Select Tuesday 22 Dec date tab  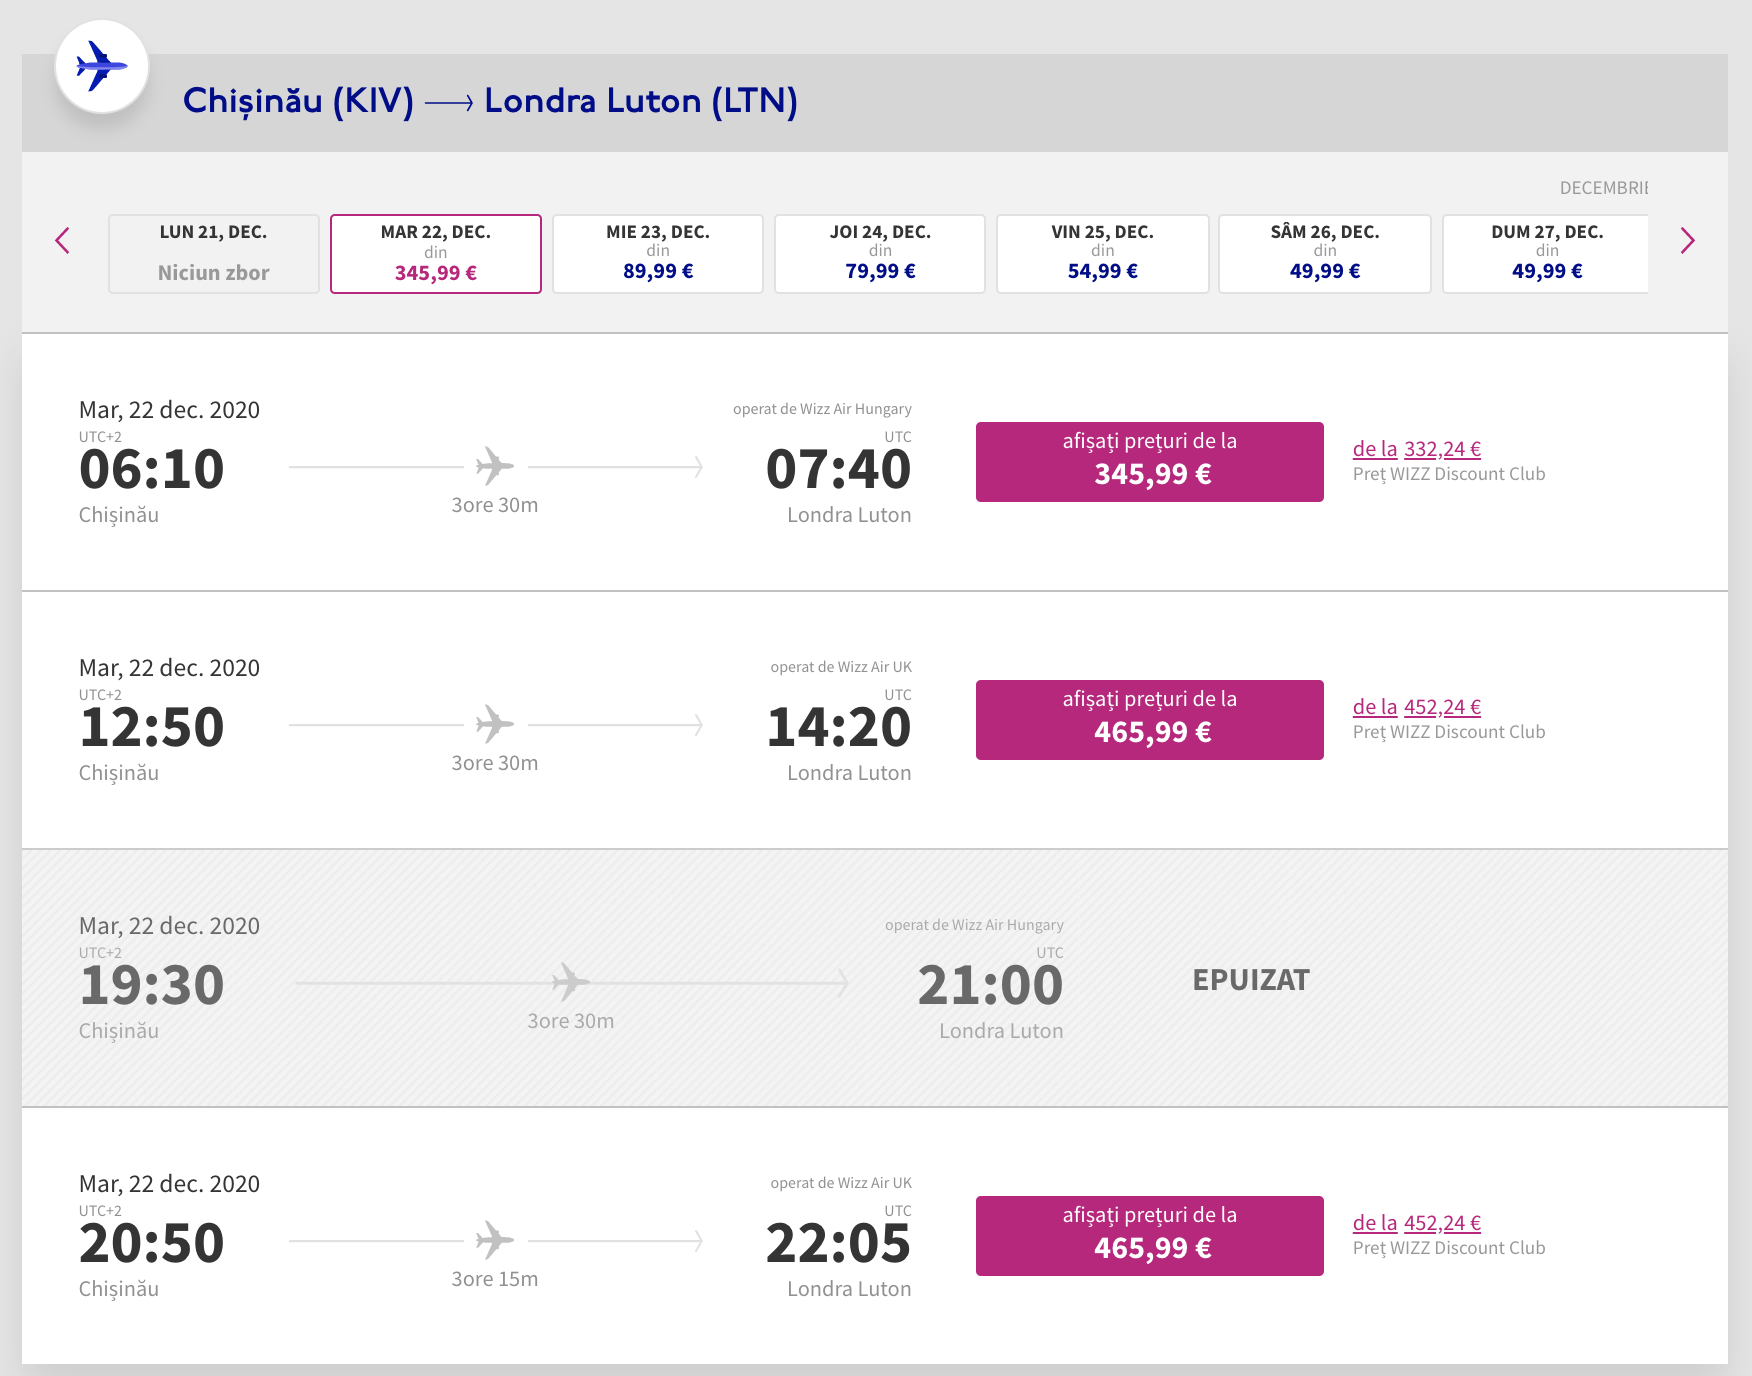coord(436,254)
